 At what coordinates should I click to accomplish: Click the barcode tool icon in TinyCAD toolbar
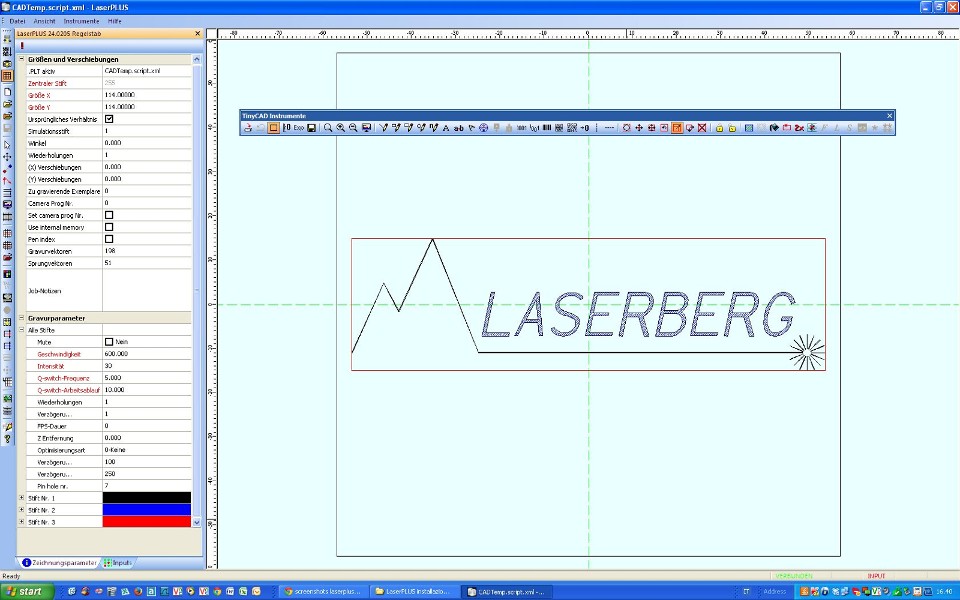(547, 128)
